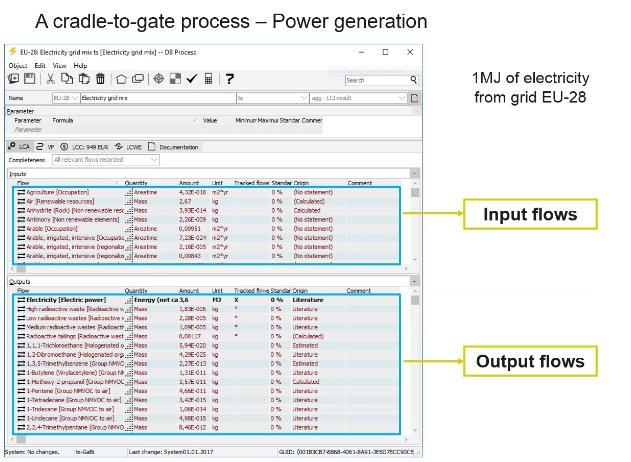Click the flow icon beside Radioactive tailings
The height and width of the screenshot is (462, 631).
tap(21, 336)
